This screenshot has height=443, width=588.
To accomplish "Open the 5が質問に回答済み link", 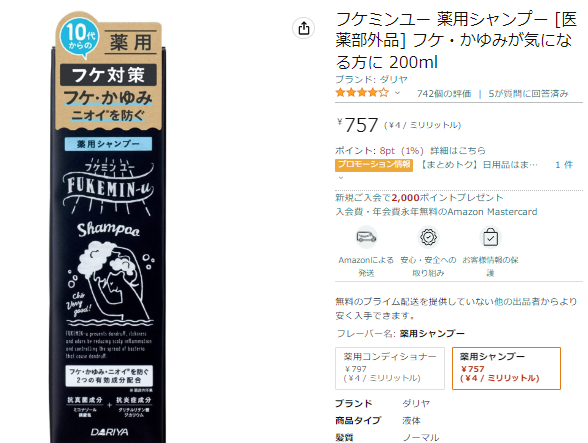I will tap(528, 93).
